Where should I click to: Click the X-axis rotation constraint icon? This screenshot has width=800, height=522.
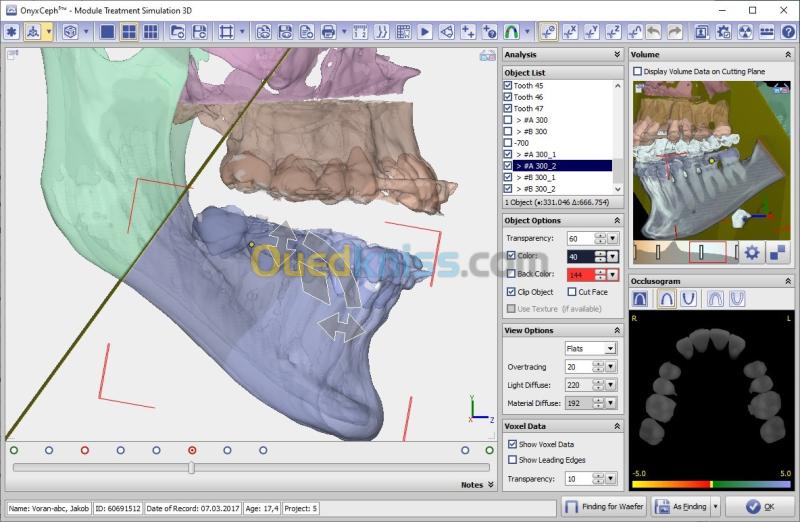pyautogui.click(x=570, y=32)
